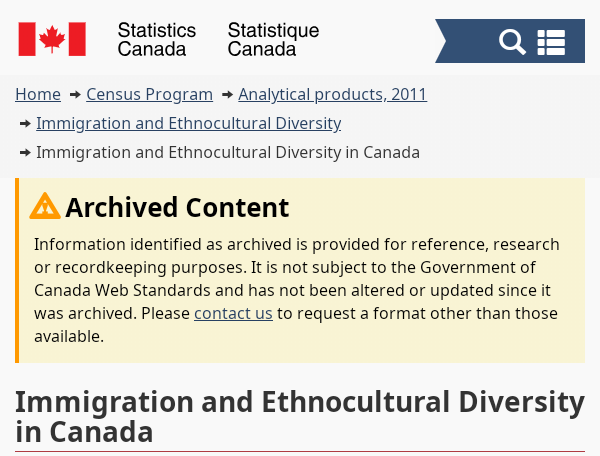Click the Statistics Canada English wordmark
Viewport: 600px width, 456px height.
click(x=157, y=39)
